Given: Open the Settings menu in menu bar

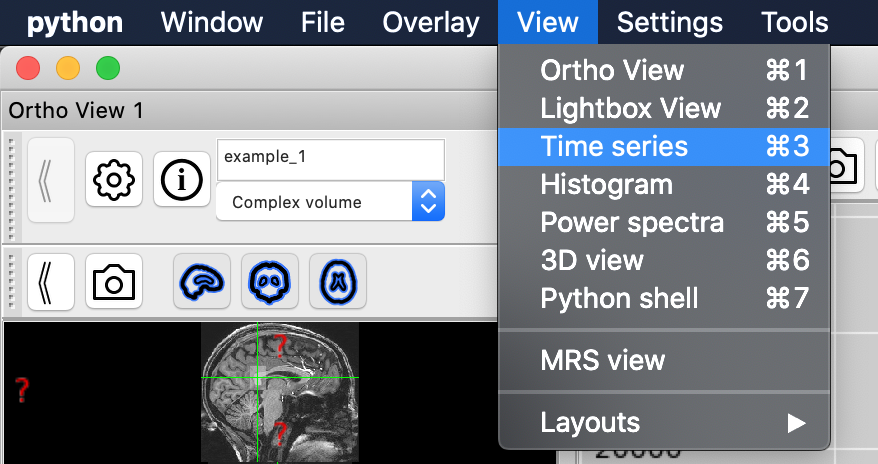Looking at the screenshot, I should 669,22.
